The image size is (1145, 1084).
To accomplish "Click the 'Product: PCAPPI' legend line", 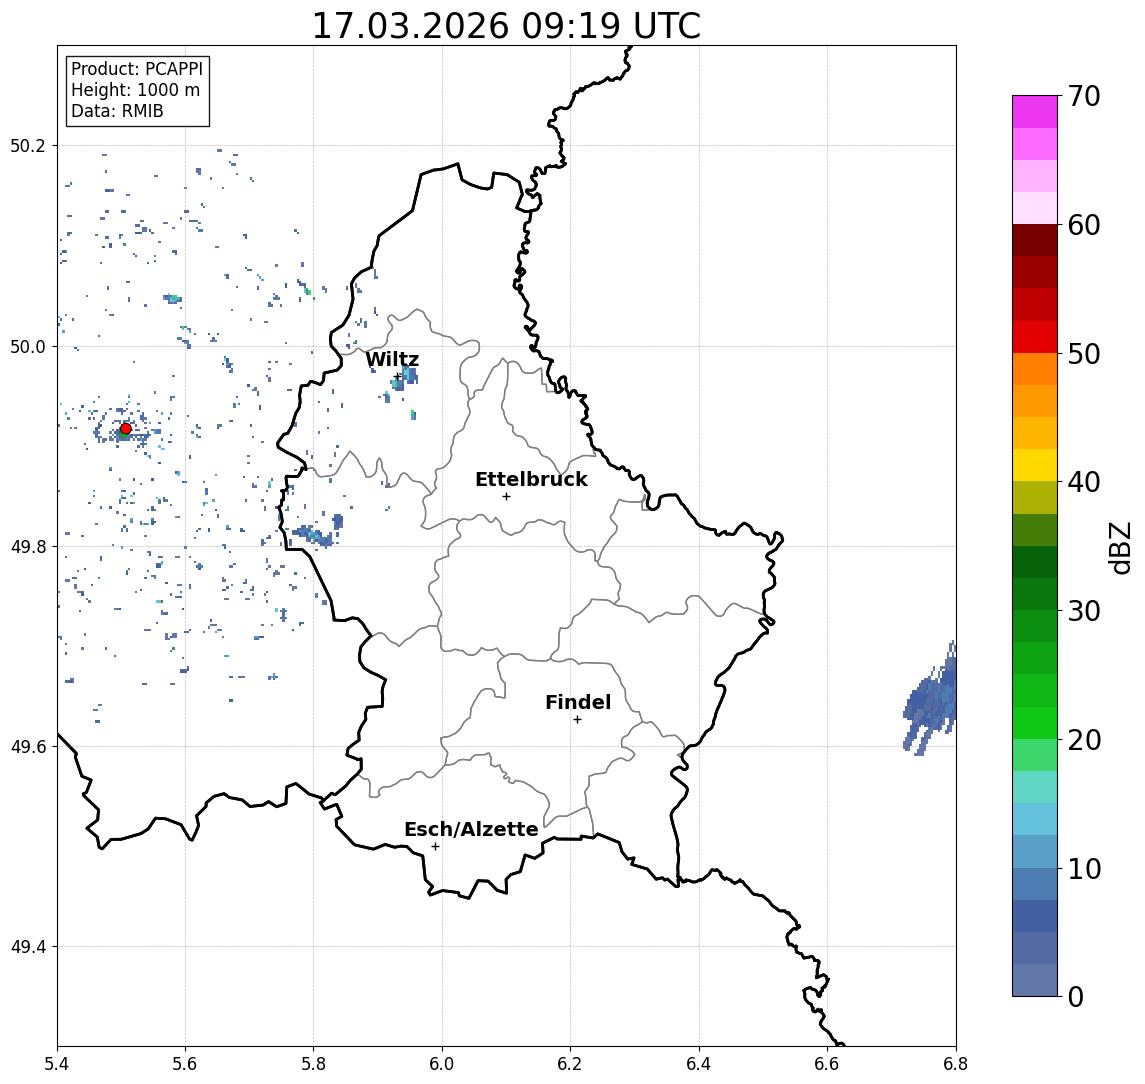I will [137, 69].
